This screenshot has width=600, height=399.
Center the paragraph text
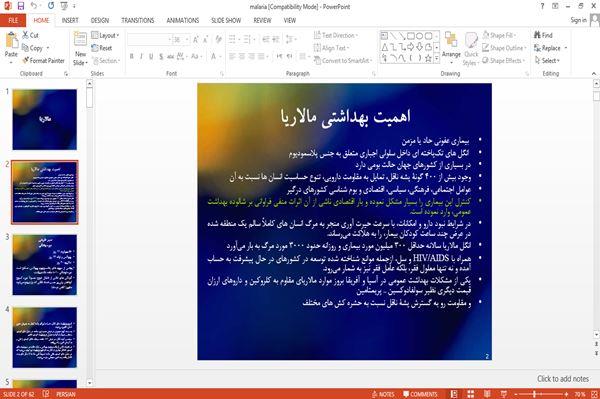[242, 57]
